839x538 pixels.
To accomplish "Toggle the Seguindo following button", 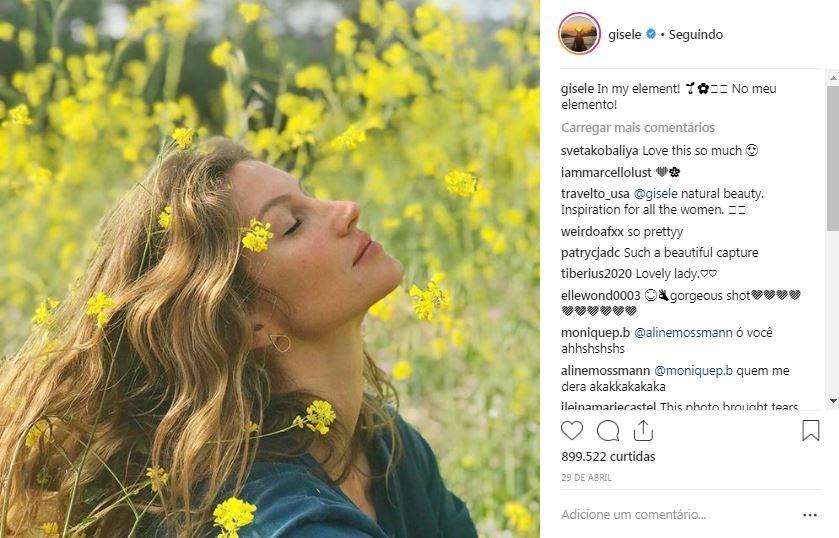I will (696, 35).
